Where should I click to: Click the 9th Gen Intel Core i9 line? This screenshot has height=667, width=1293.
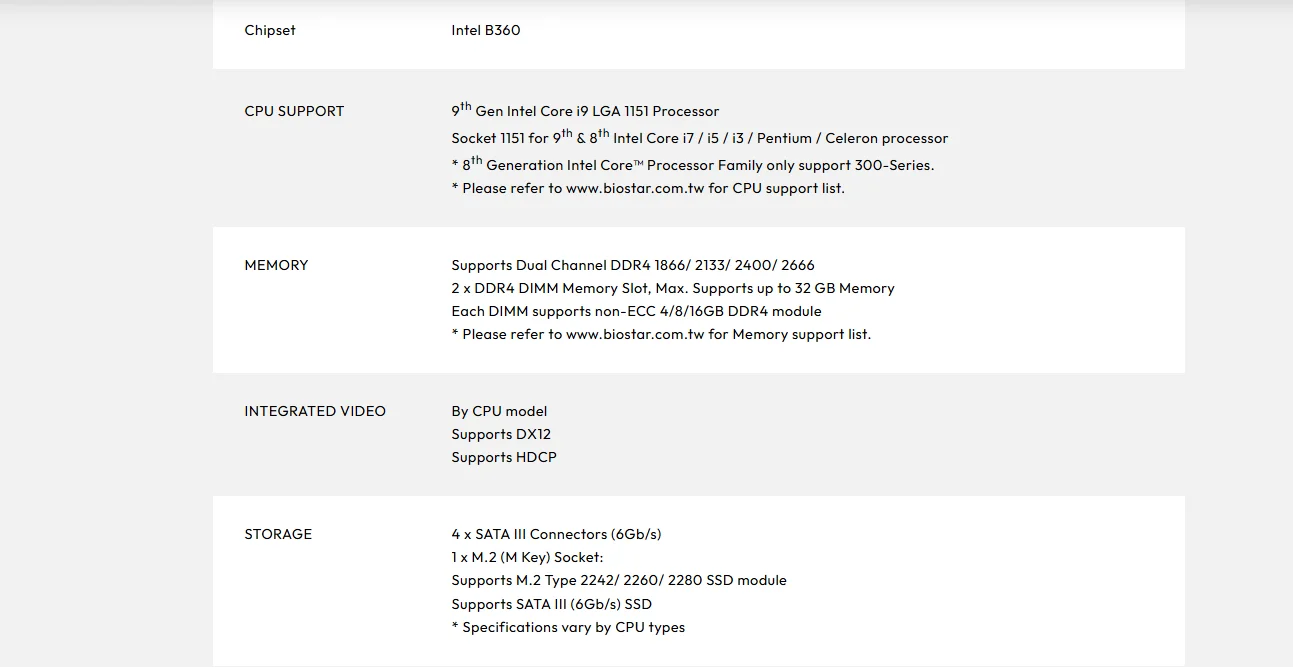tap(585, 111)
